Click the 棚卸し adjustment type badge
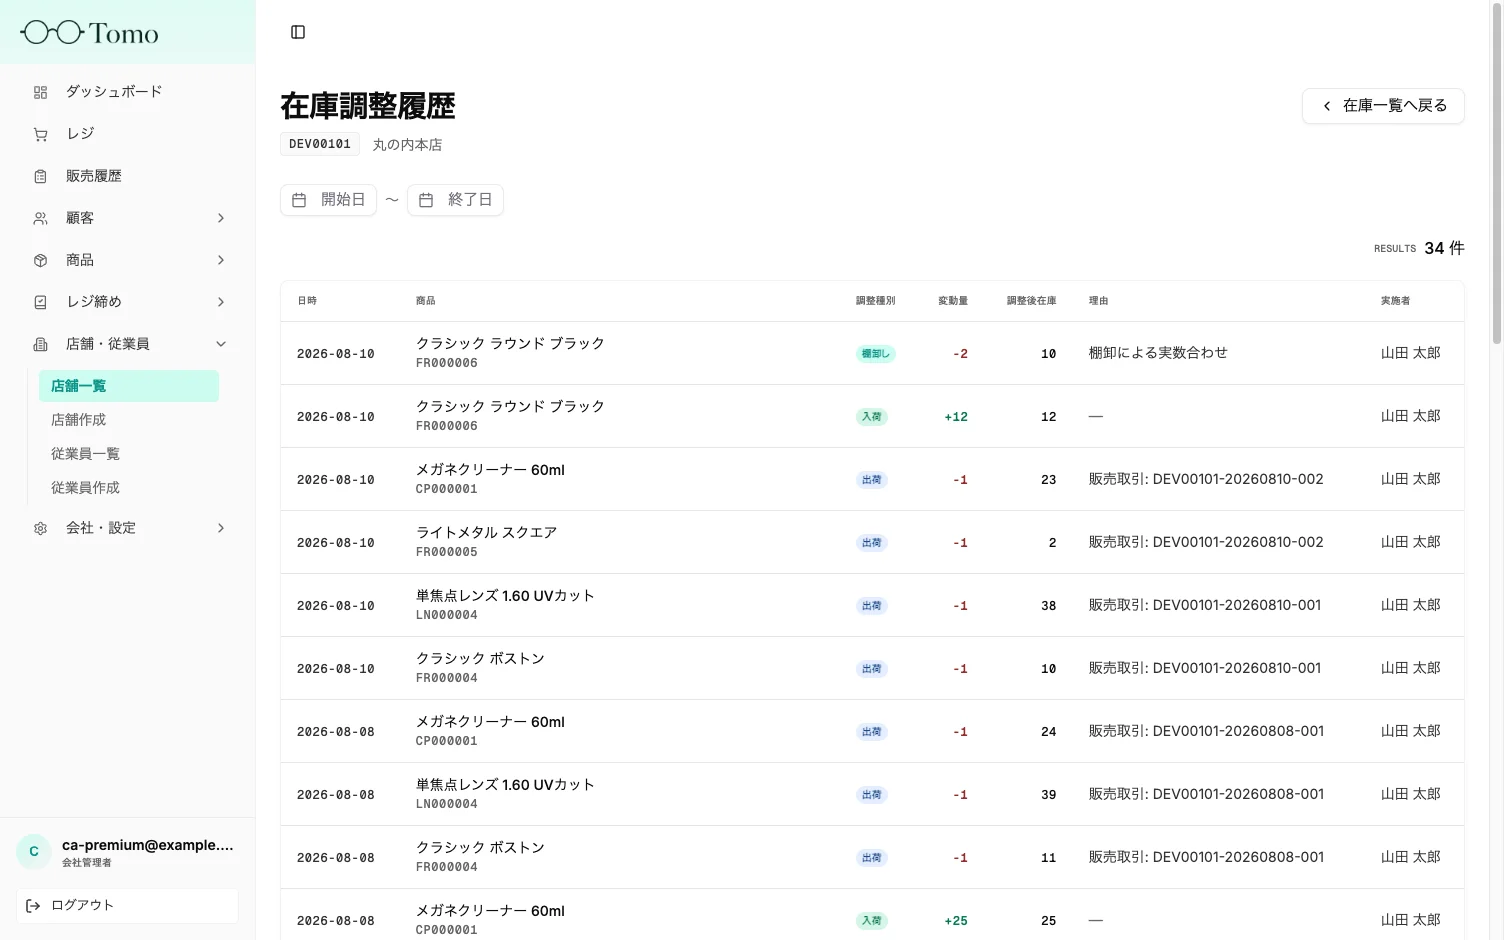Viewport: 1504px width, 940px height. pos(875,354)
